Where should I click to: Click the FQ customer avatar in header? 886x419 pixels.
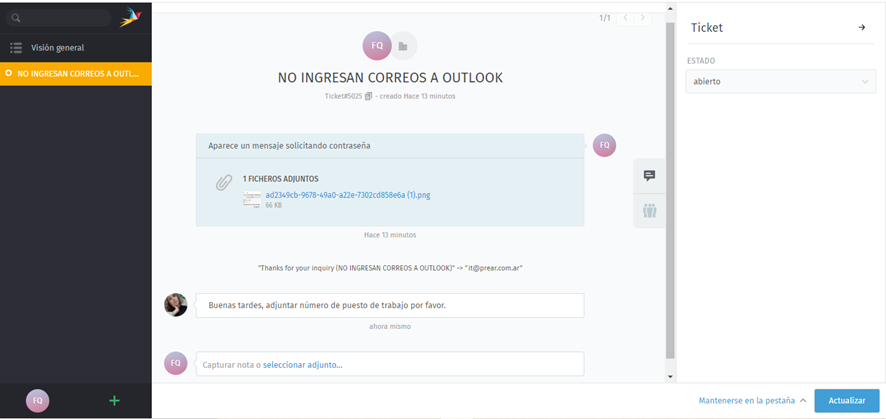[377, 46]
